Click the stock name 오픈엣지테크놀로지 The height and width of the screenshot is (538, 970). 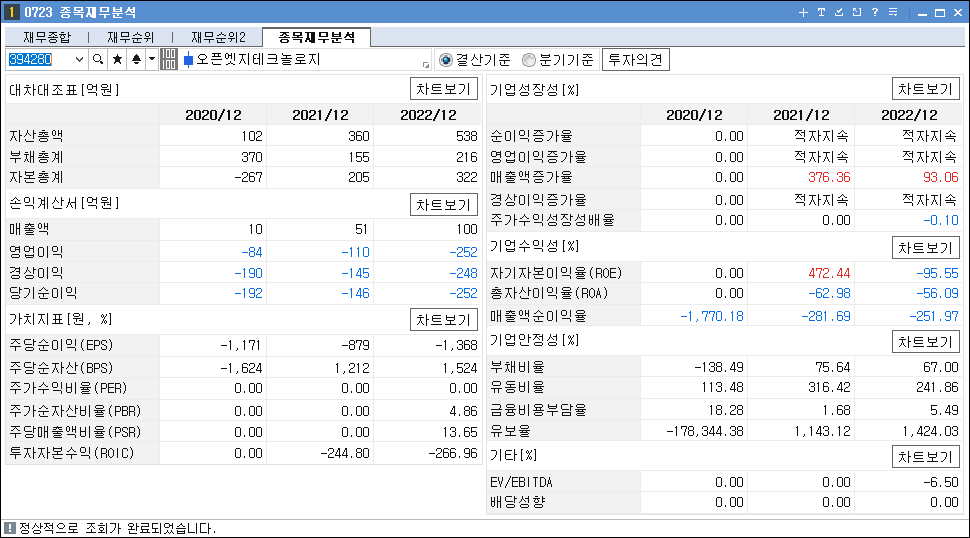pos(259,59)
